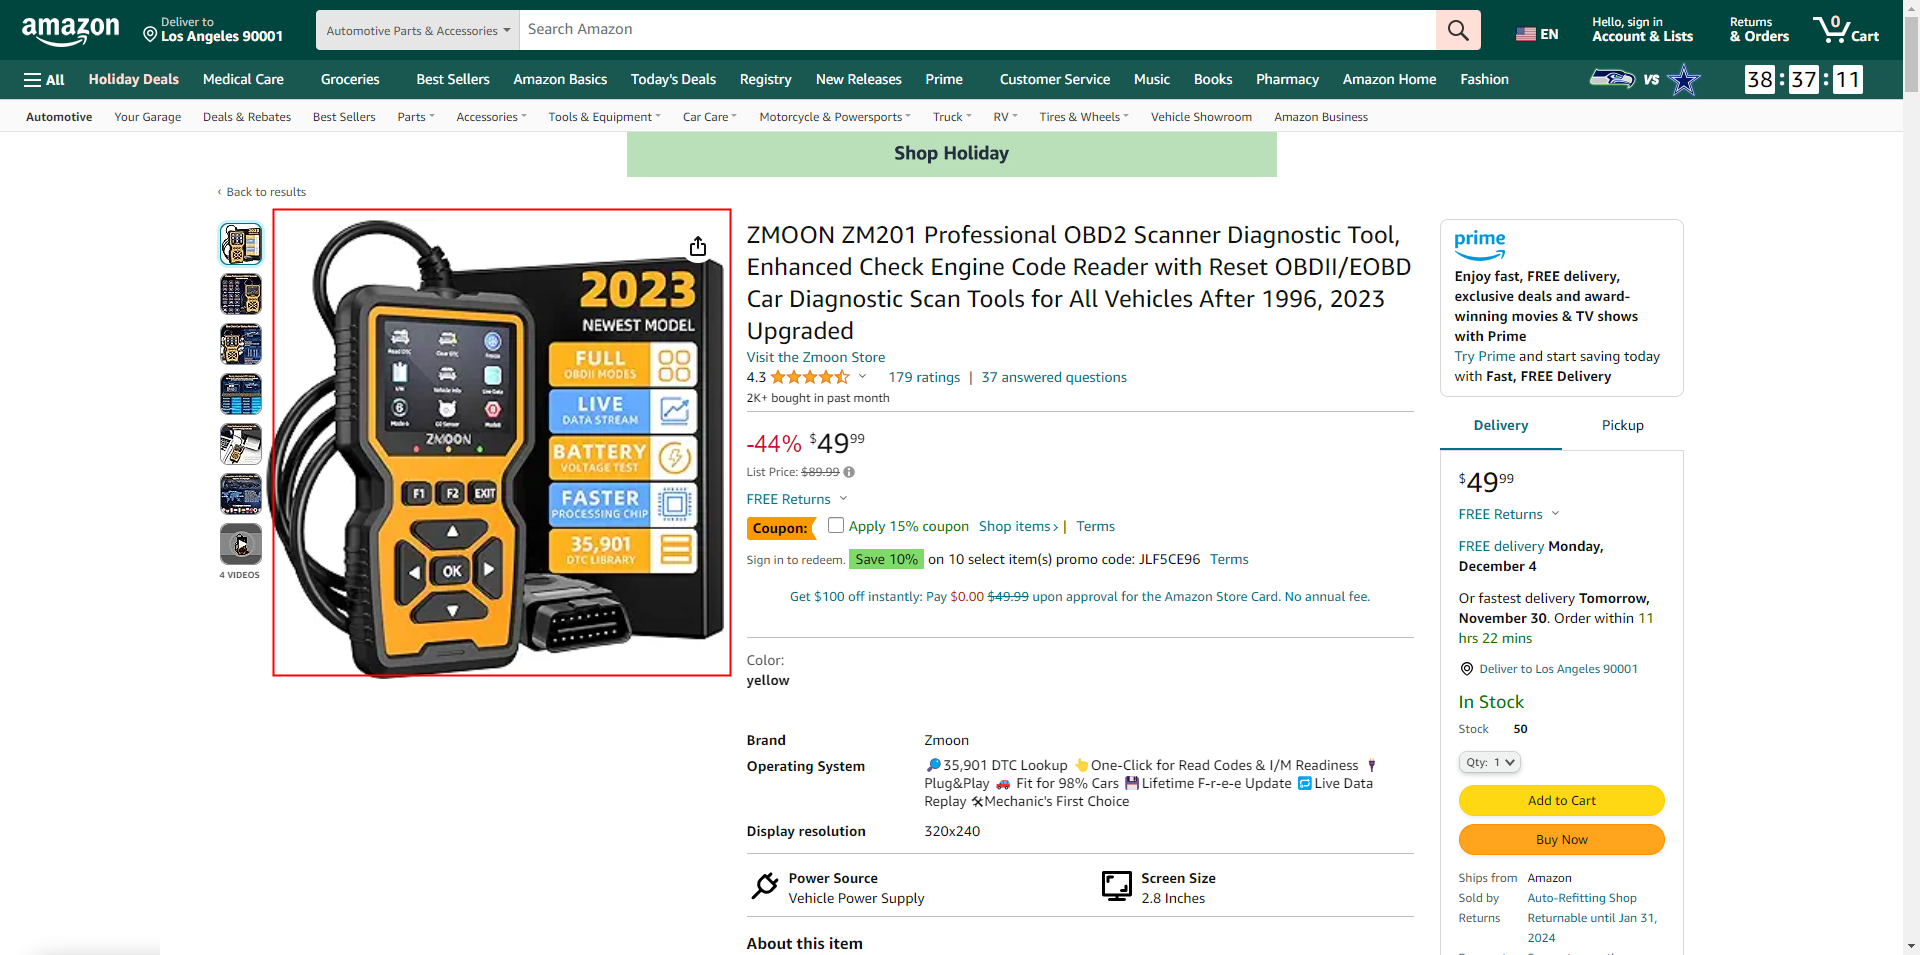Click the US flag language selector

tap(1537, 34)
